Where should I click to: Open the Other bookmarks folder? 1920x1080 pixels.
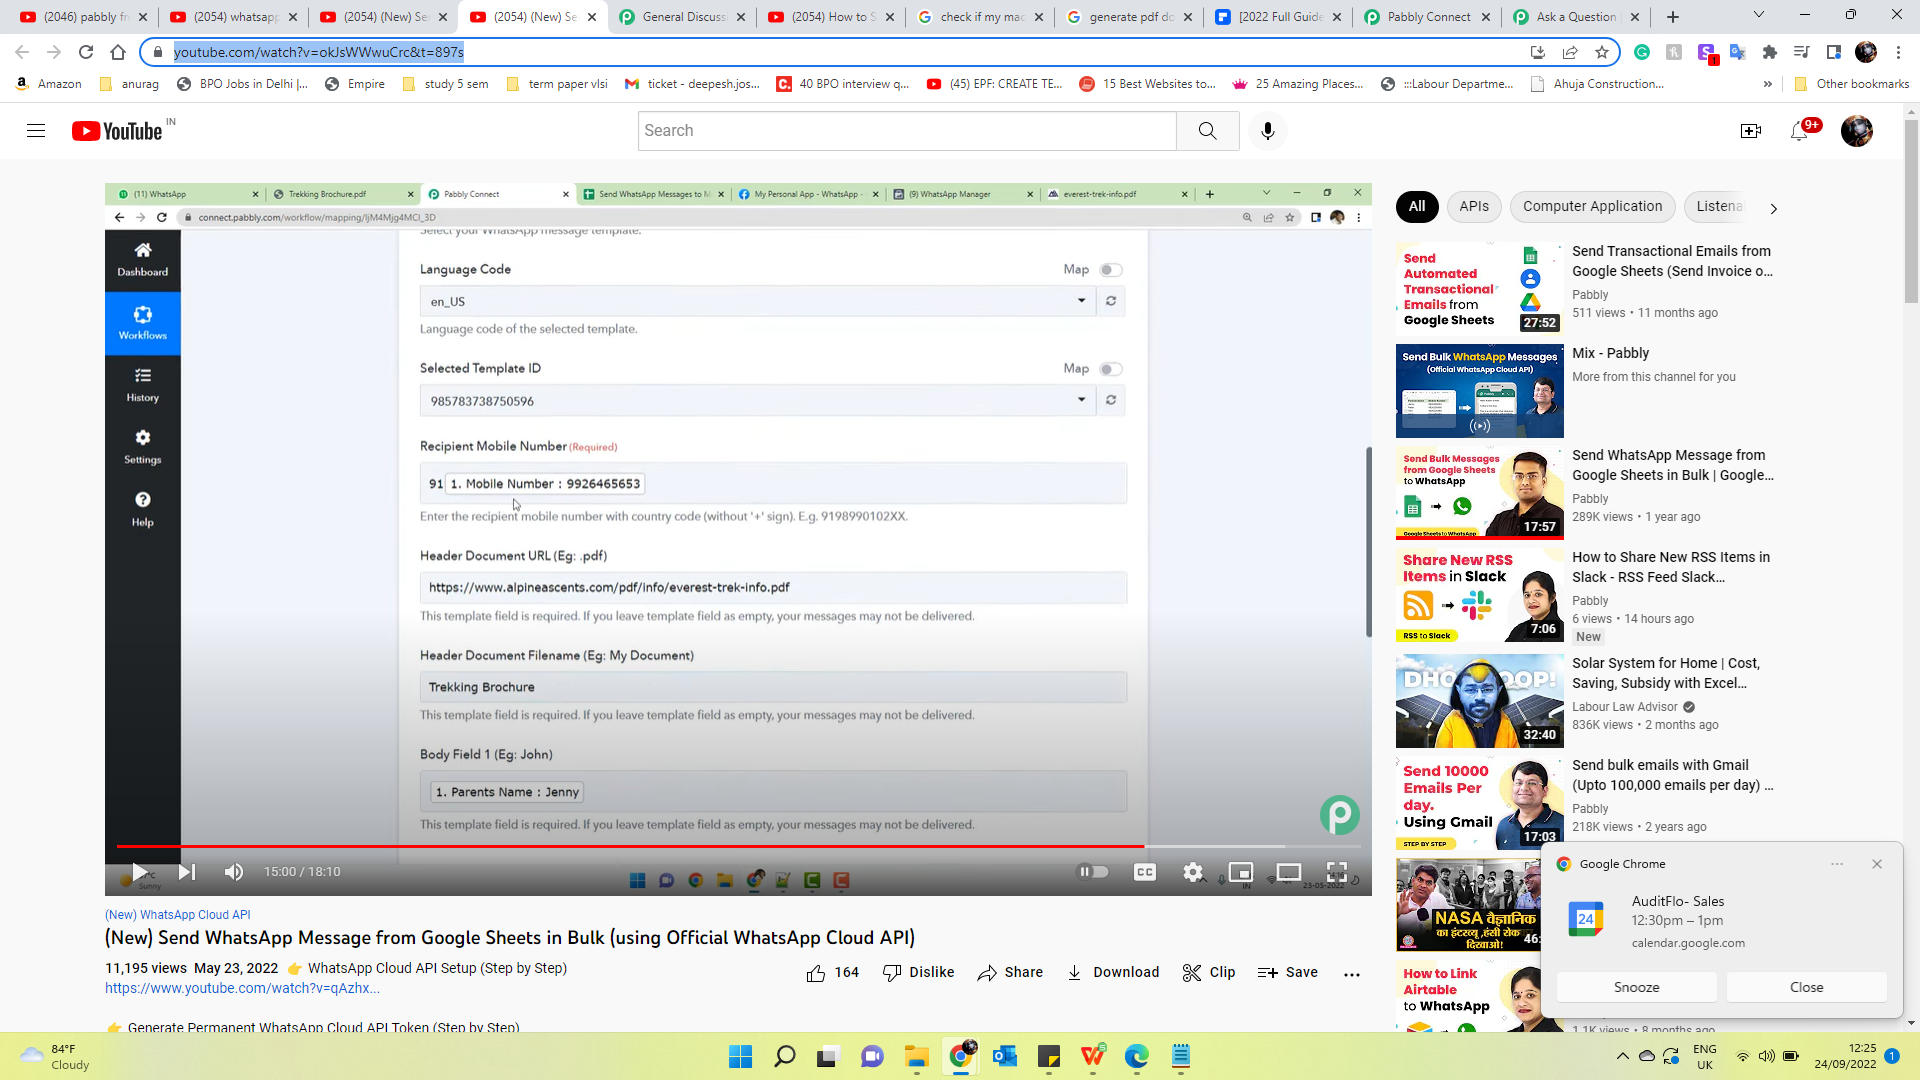pos(1851,84)
